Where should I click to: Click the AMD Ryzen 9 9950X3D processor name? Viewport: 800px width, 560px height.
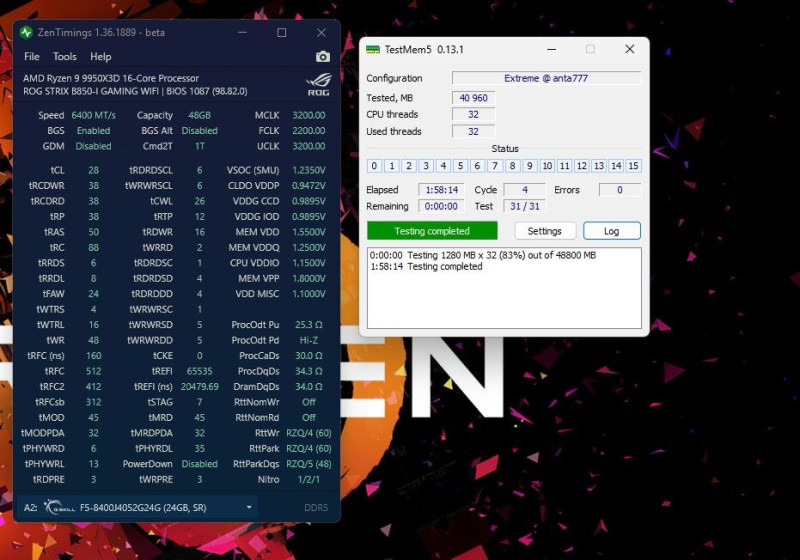click(x=111, y=79)
